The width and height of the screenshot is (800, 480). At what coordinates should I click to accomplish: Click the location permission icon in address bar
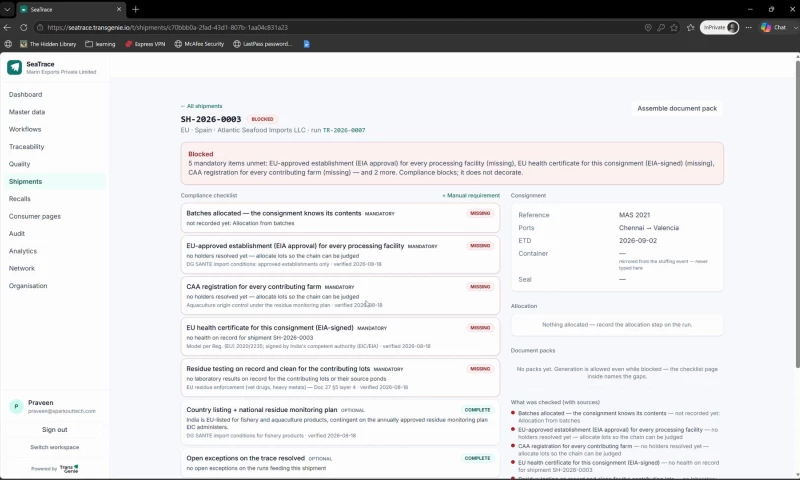648,28
